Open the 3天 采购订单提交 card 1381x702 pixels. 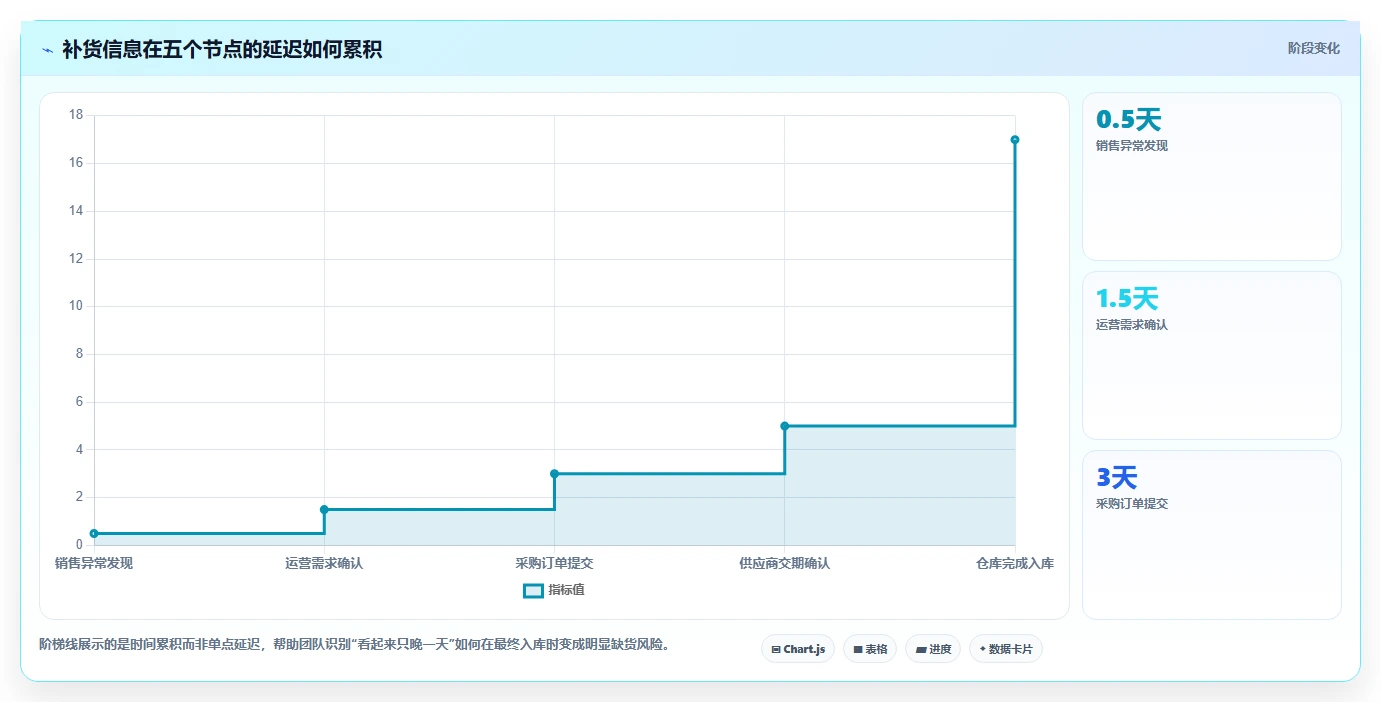click(x=1211, y=534)
